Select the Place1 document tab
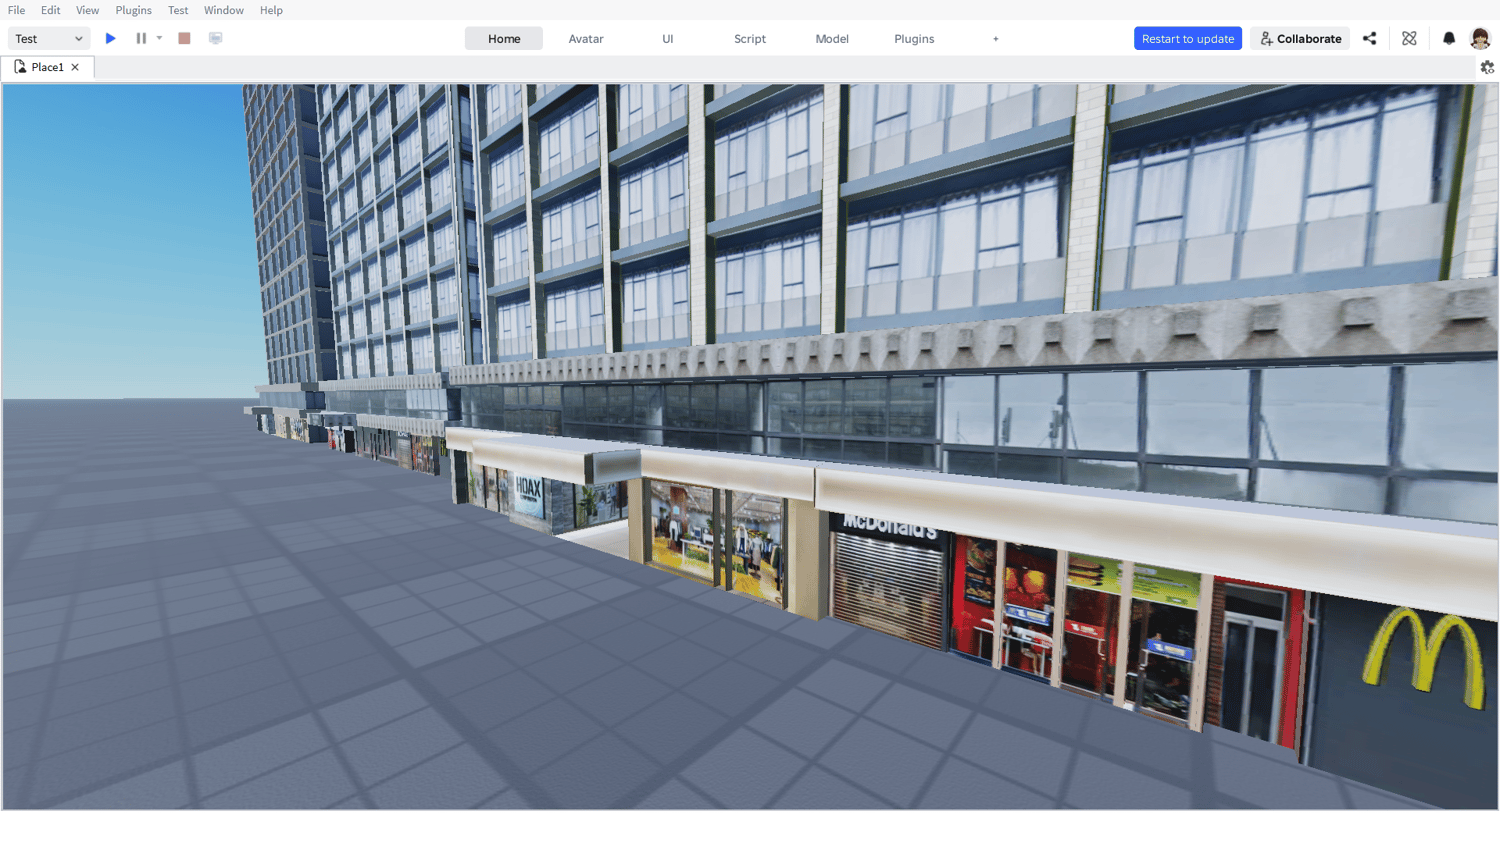The image size is (1500, 843). [47, 67]
